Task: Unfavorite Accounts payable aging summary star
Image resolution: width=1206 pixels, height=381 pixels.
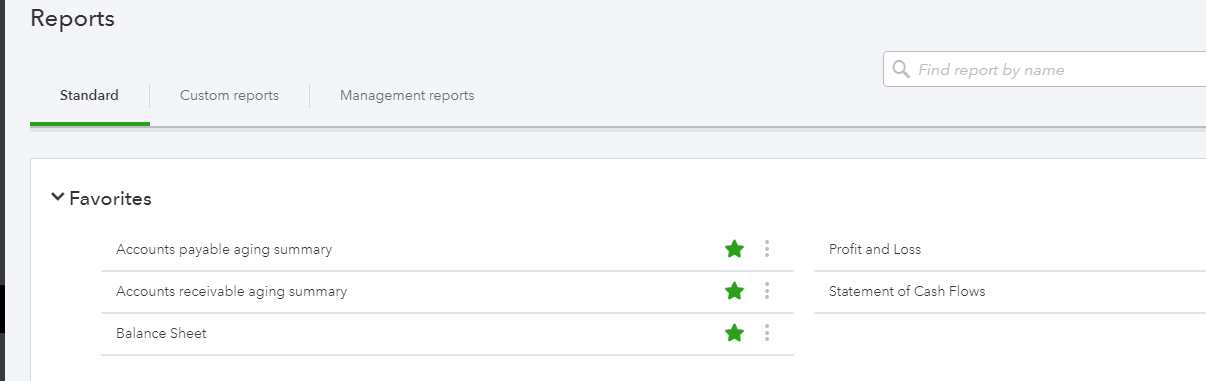Action: tap(734, 249)
